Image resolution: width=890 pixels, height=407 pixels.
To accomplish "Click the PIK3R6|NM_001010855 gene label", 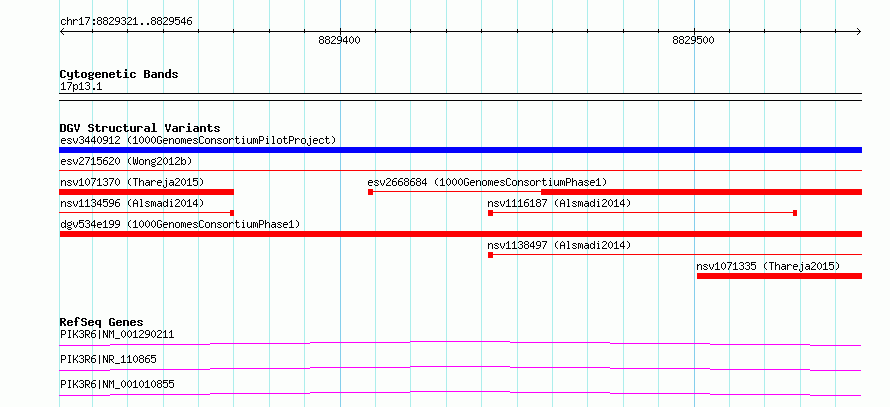I will tap(117, 384).
